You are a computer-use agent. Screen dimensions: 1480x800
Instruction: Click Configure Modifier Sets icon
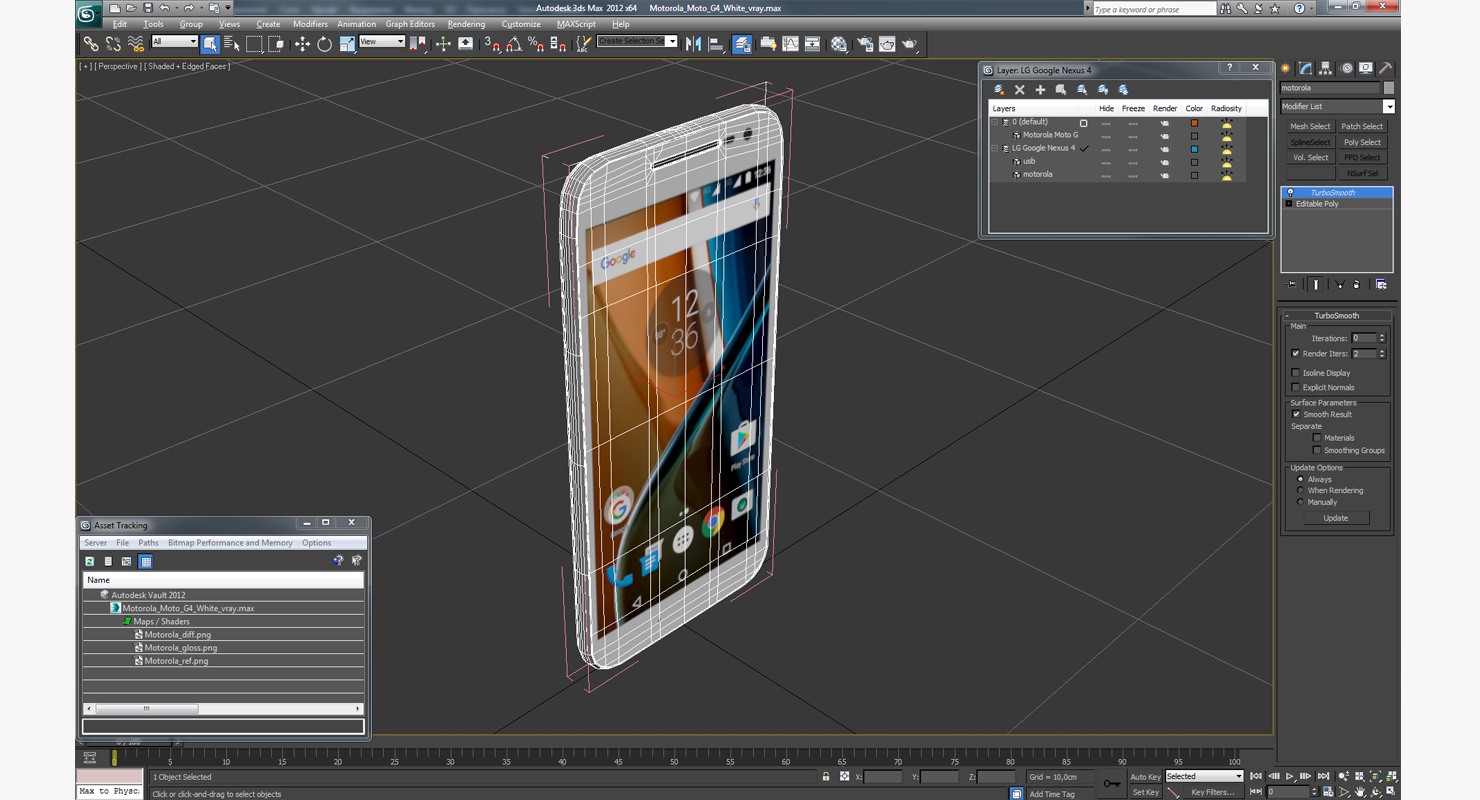pyautogui.click(x=1381, y=285)
